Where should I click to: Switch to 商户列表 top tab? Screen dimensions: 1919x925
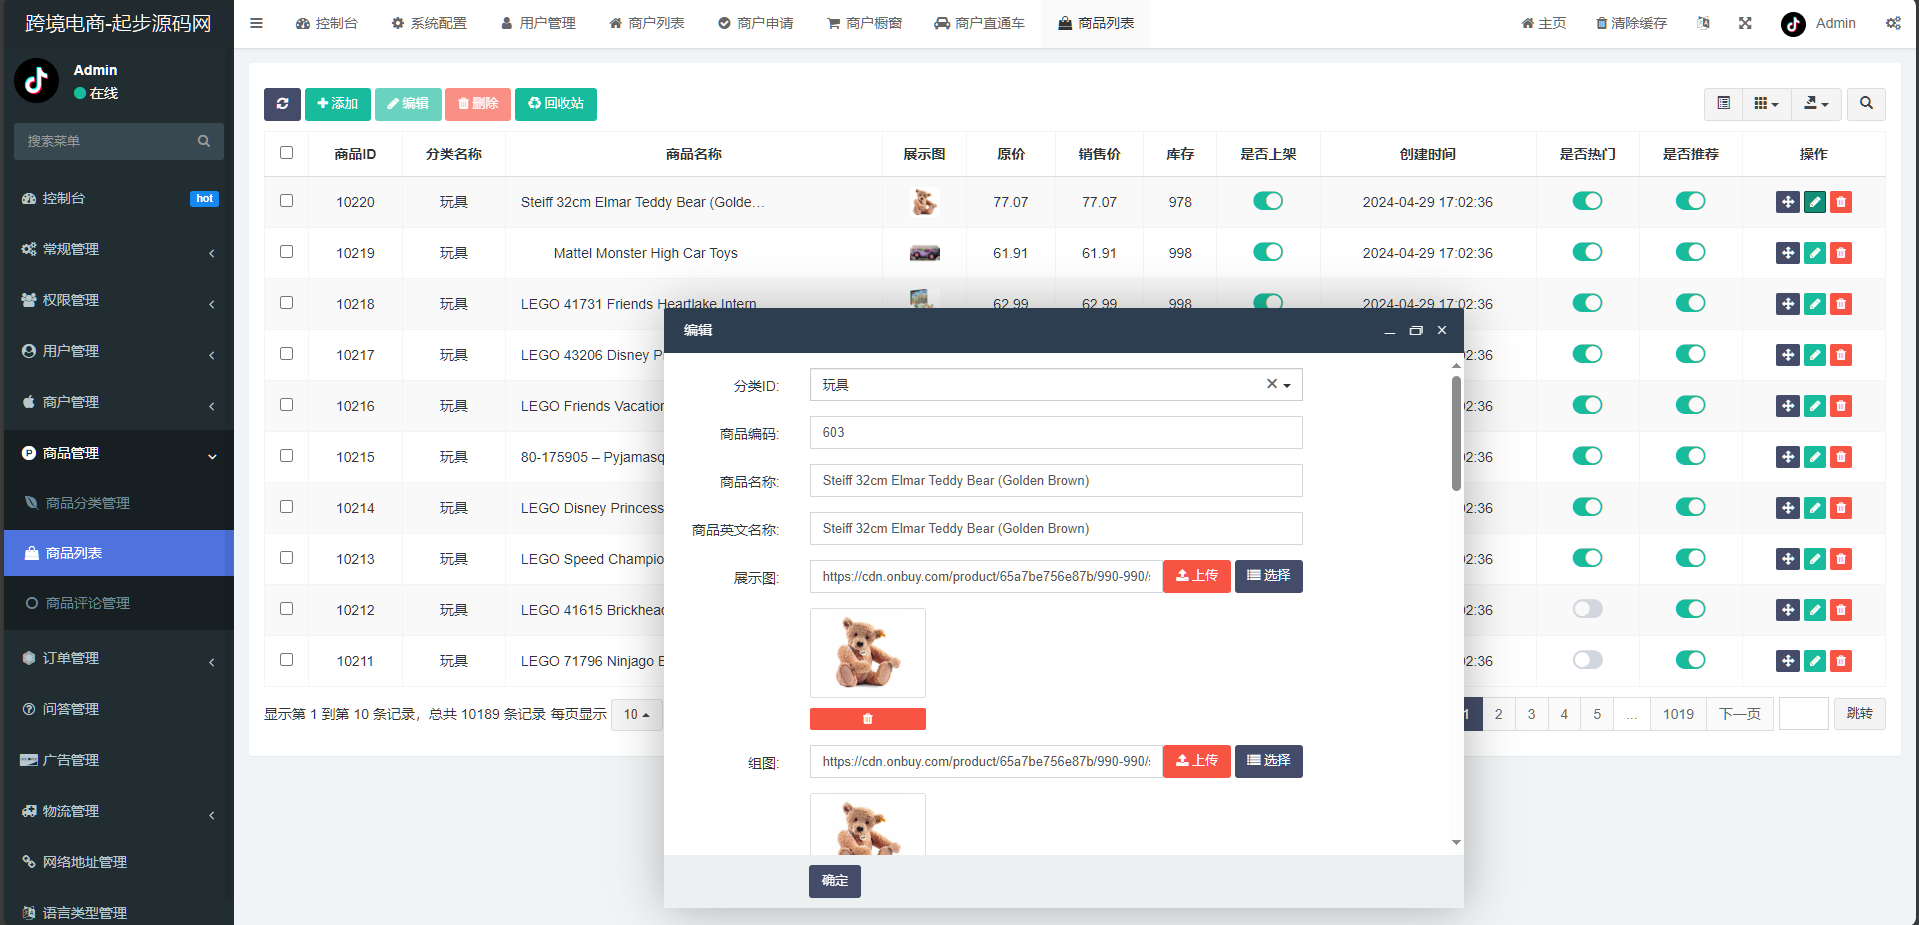click(x=647, y=23)
